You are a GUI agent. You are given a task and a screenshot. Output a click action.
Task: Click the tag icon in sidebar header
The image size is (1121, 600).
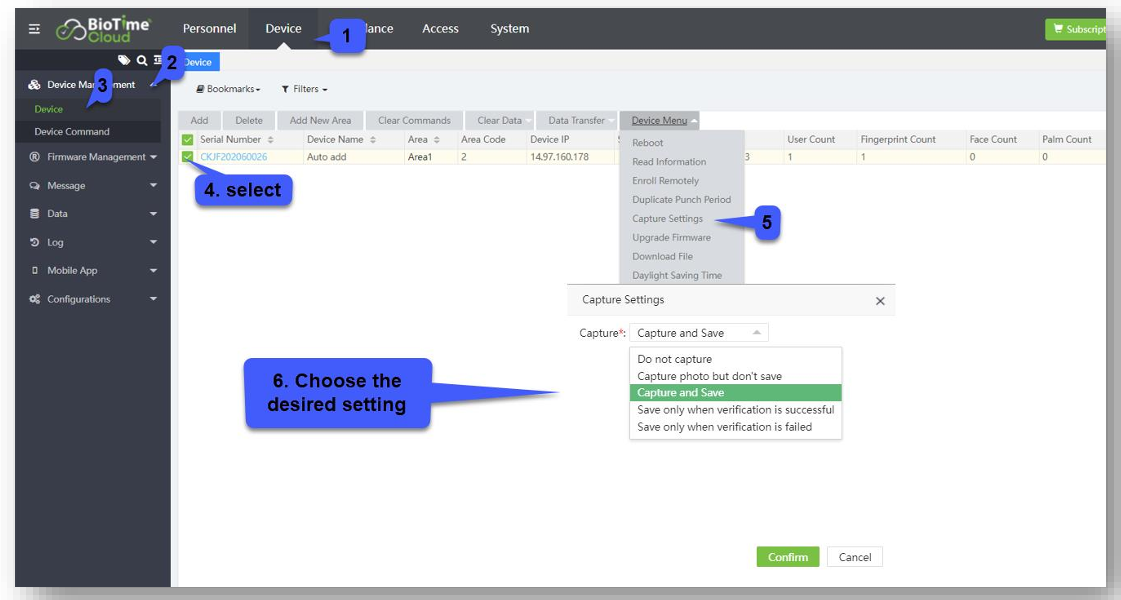(124, 61)
